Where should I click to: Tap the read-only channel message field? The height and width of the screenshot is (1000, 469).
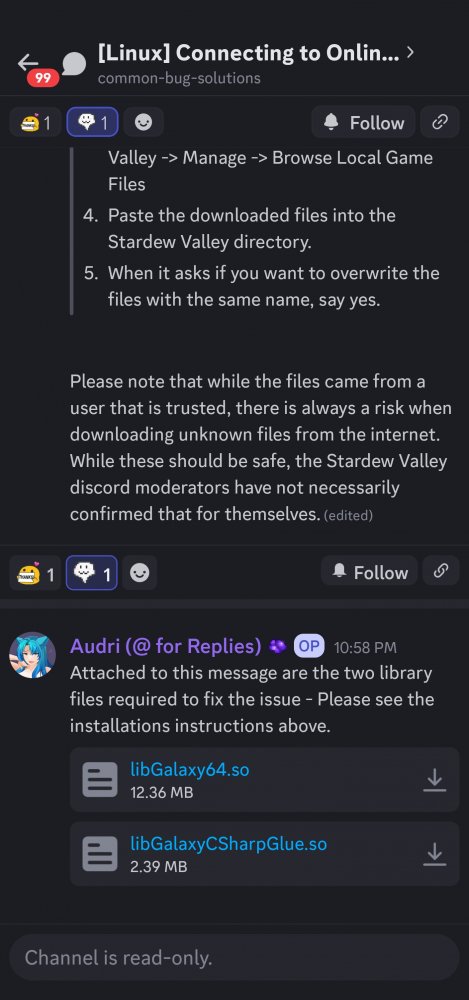click(234, 957)
